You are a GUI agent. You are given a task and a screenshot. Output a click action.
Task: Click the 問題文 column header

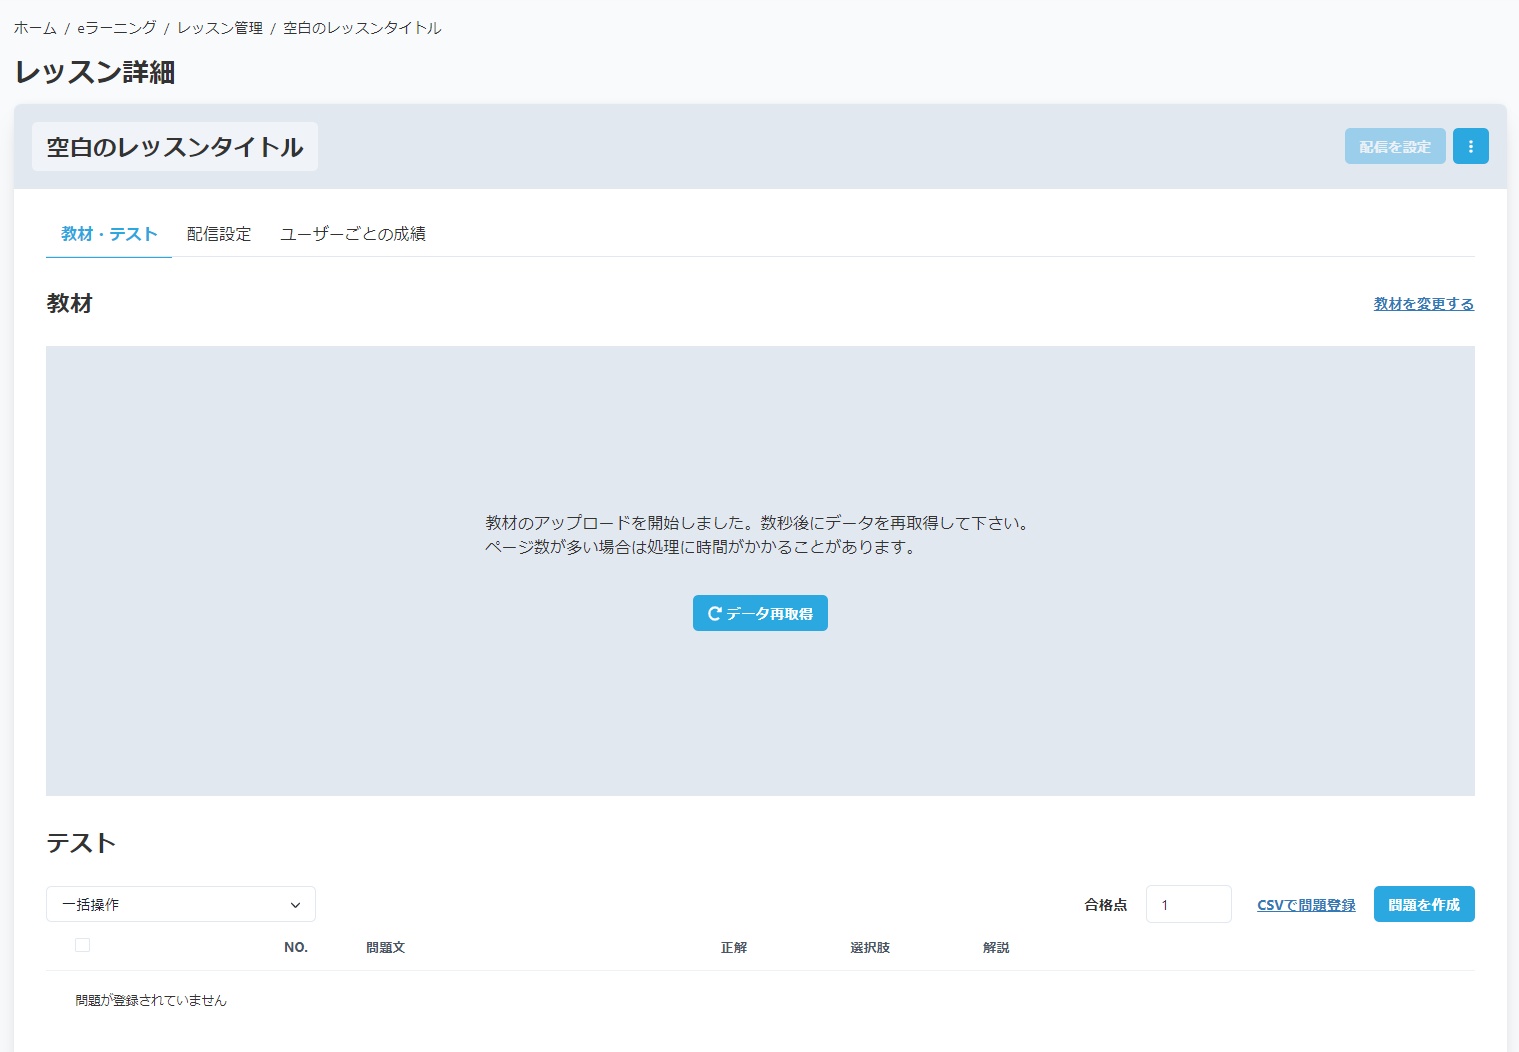[385, 947]
